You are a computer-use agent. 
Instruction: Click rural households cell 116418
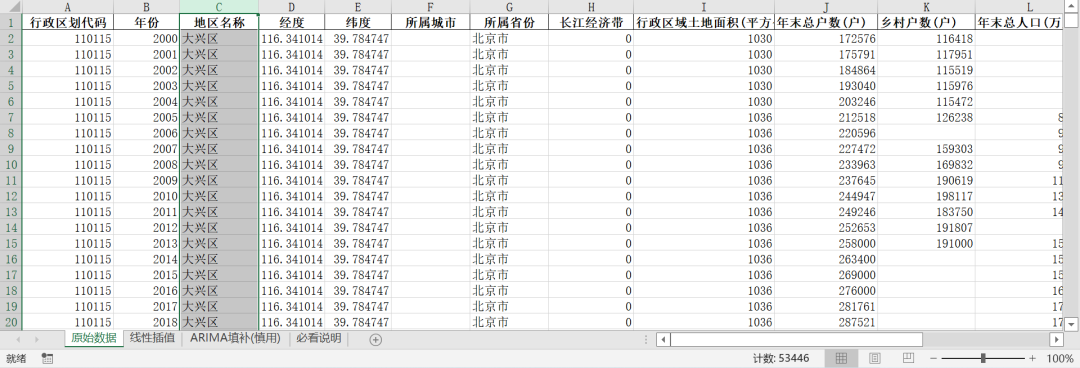coord(926,39)
